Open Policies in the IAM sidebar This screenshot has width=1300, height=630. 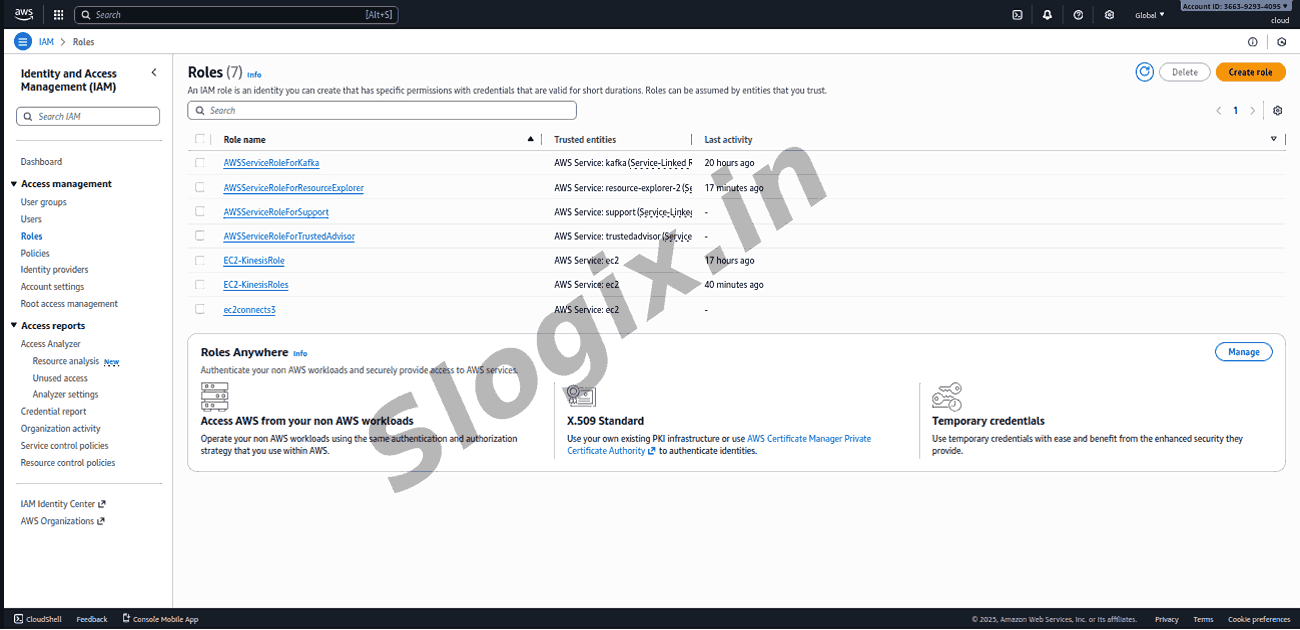tap(35, 253)
